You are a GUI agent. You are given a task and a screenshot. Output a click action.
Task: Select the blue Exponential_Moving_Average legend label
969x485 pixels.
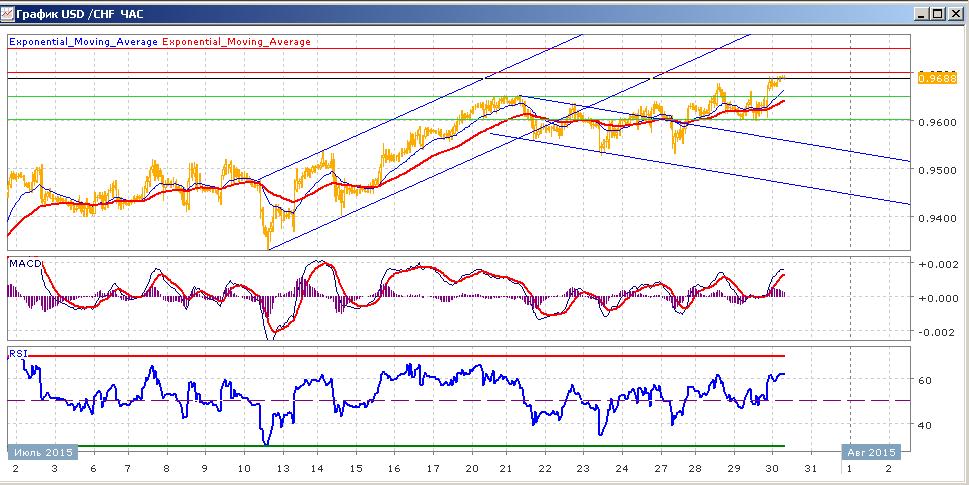tap(83, 42)
